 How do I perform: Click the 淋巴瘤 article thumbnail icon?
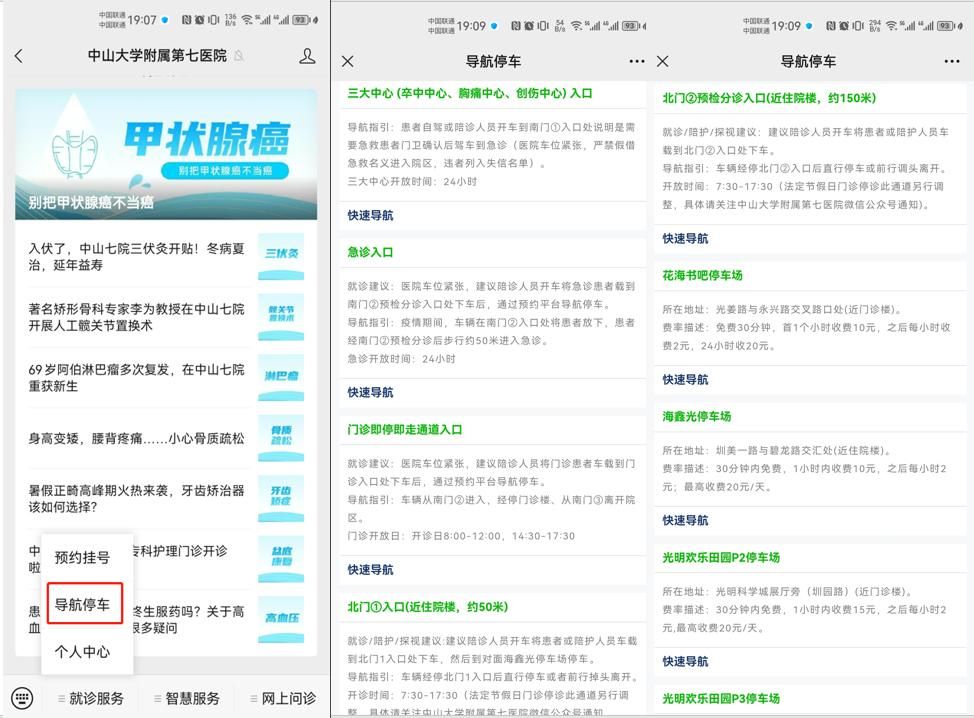point(281,376)
